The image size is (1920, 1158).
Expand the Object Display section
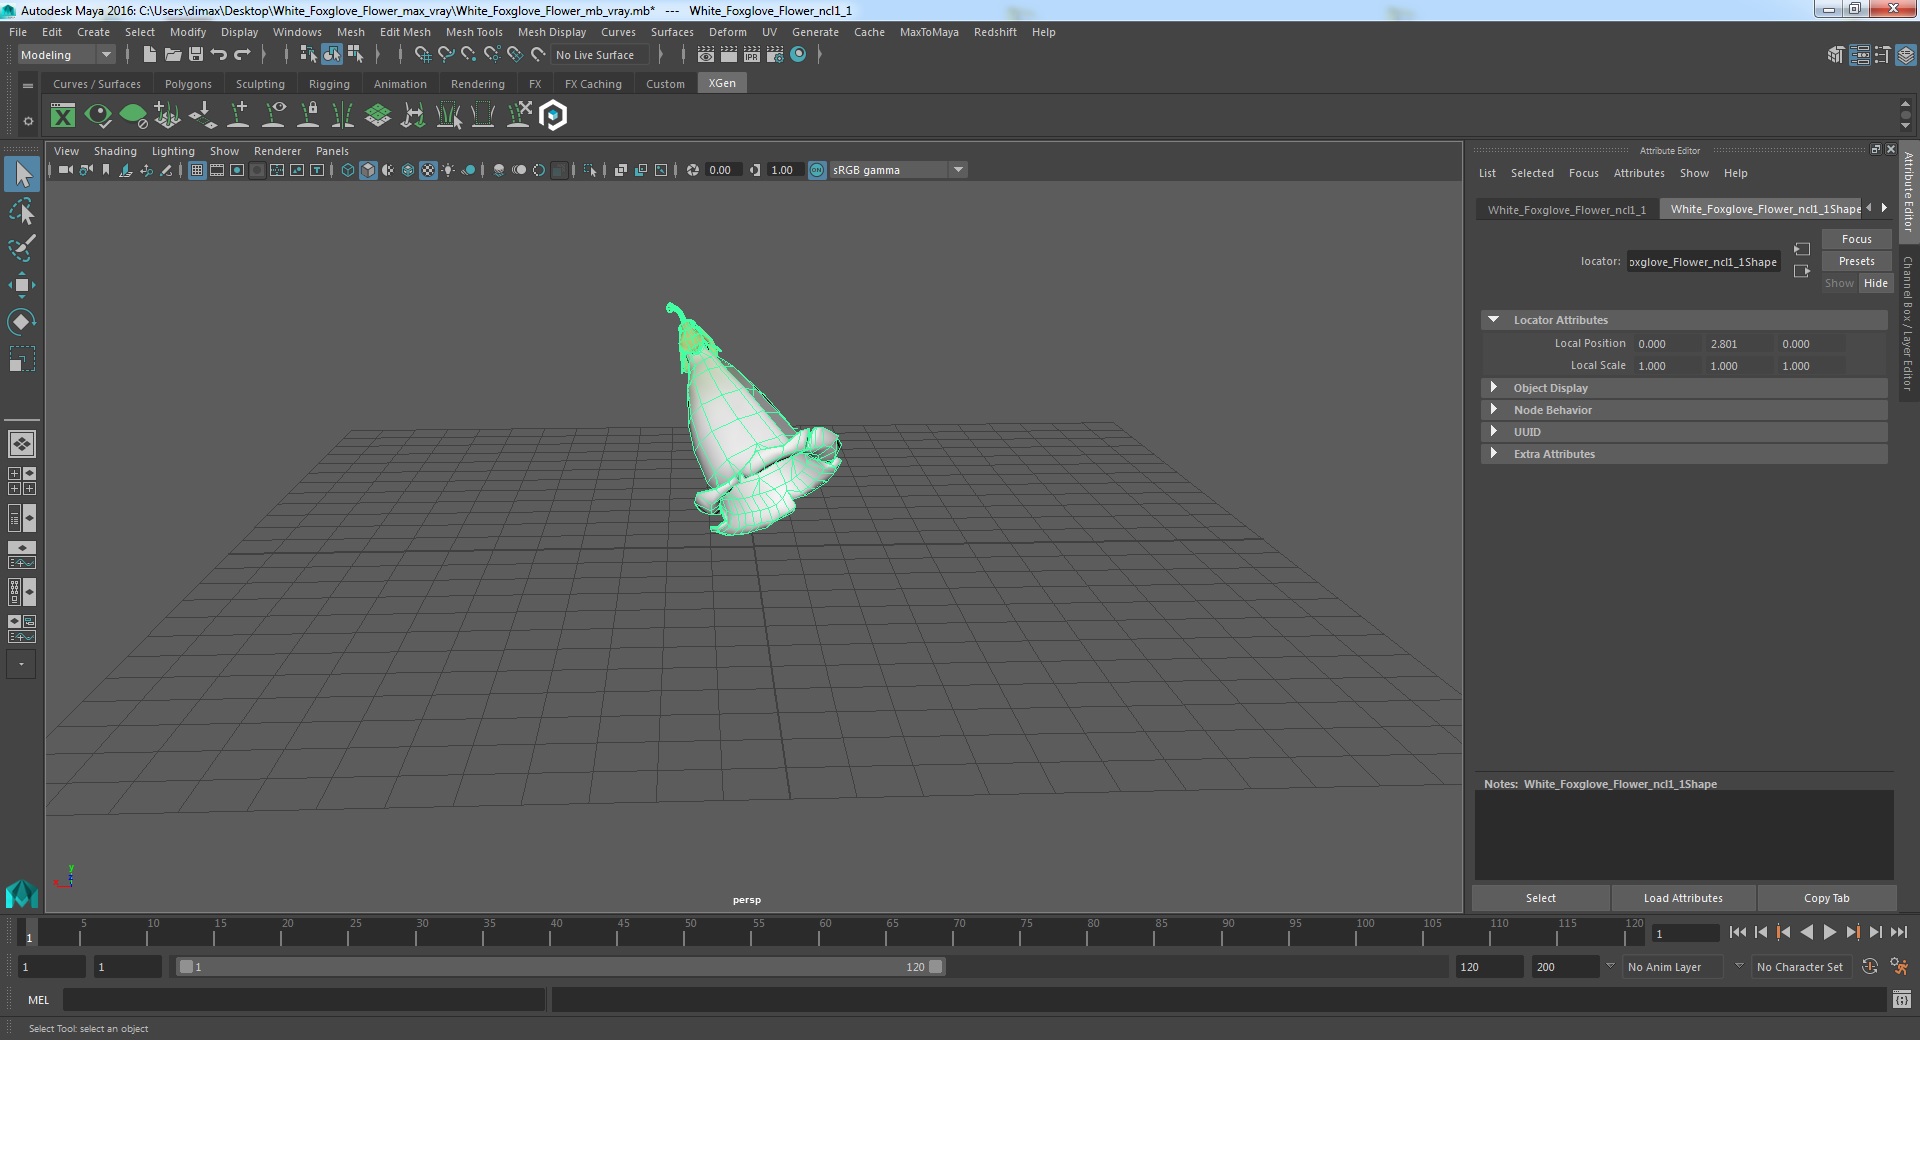[x=1684, y=388]
